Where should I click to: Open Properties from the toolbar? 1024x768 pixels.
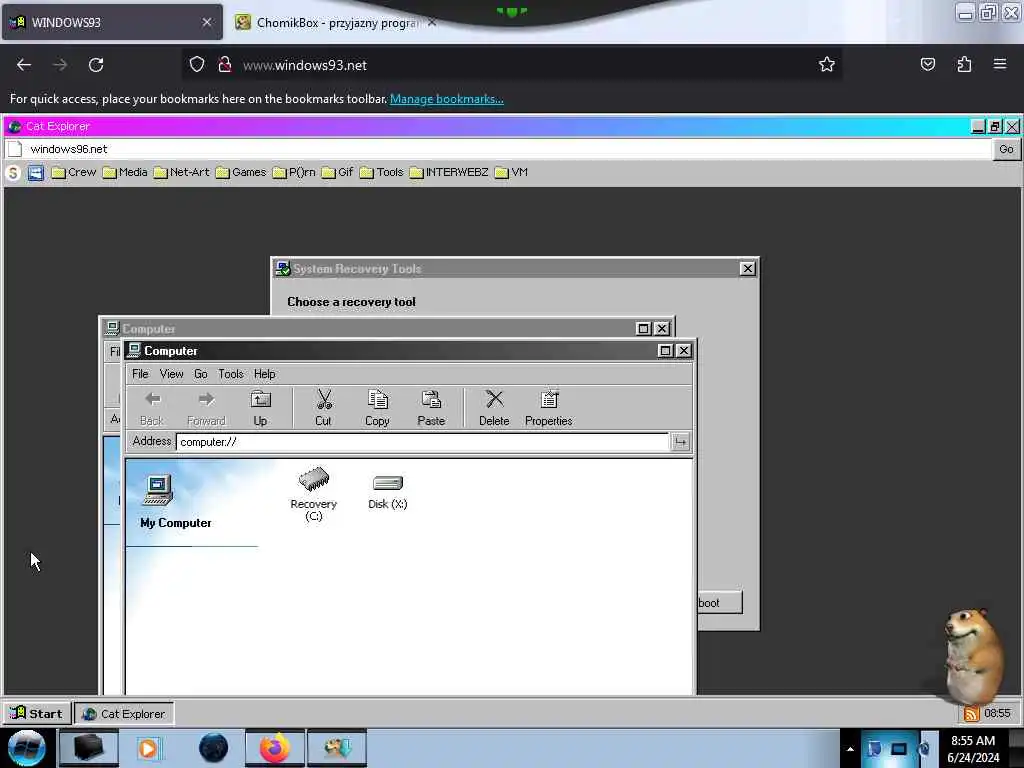(x=549, y=408)
